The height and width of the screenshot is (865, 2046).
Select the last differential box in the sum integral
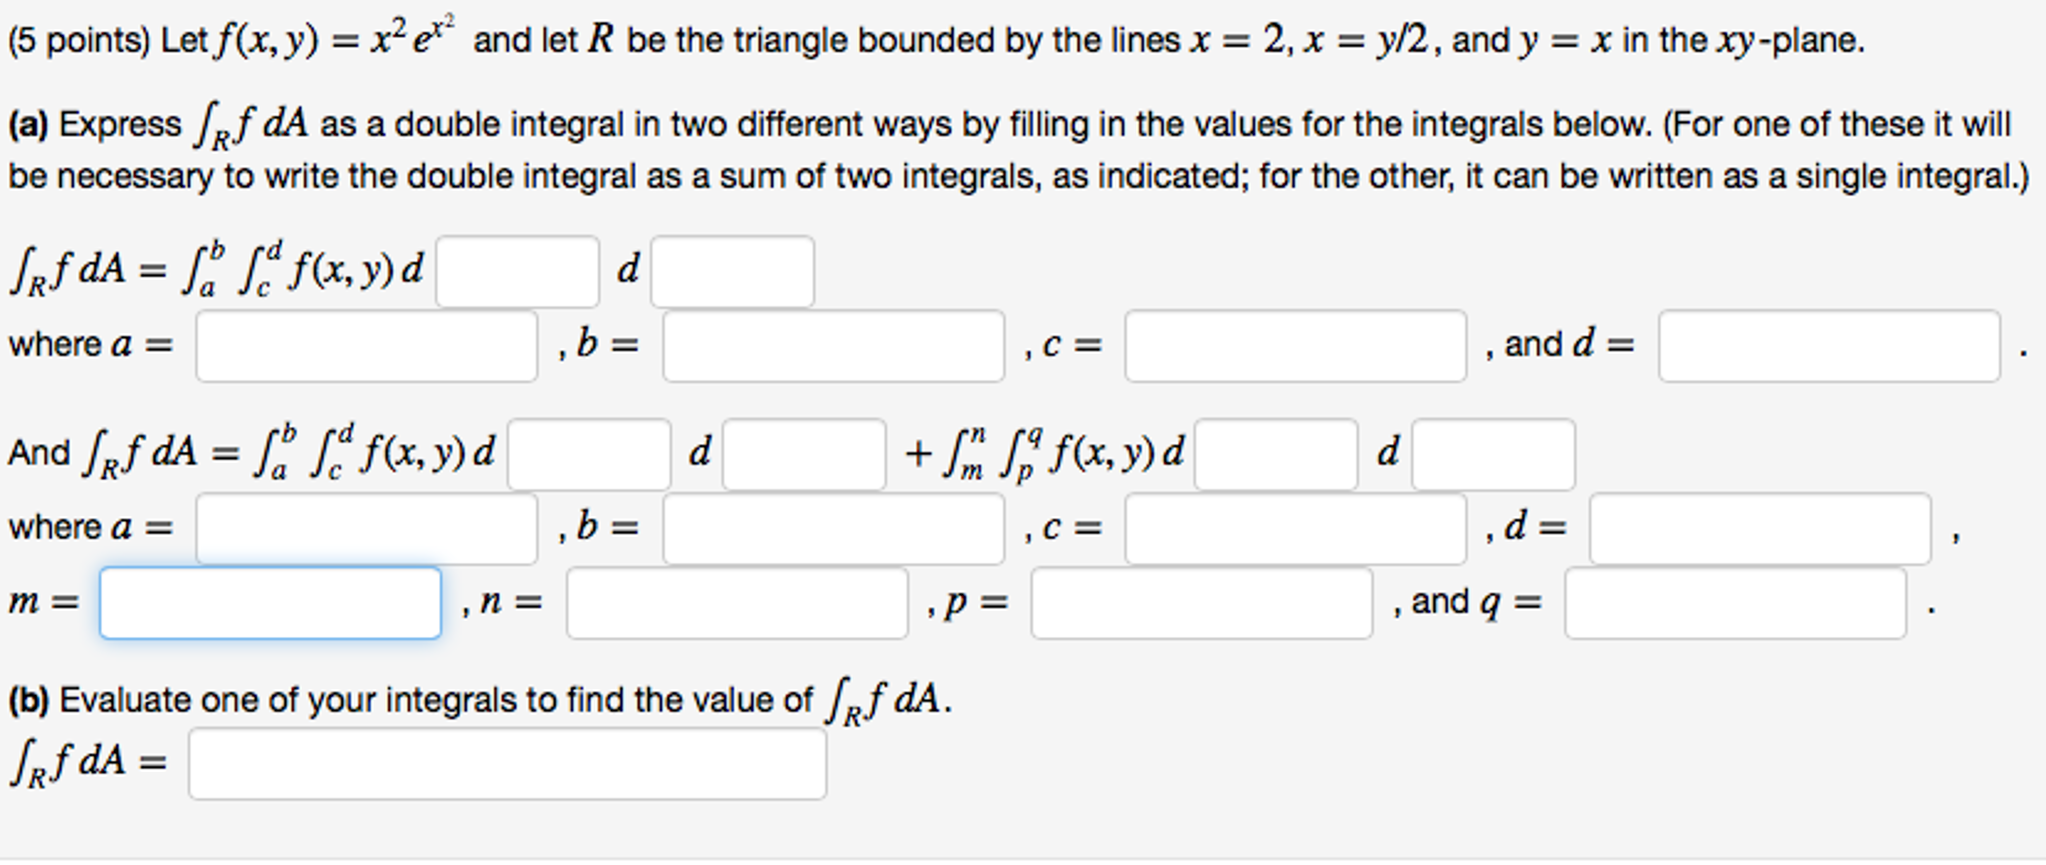click(1493, 454)
